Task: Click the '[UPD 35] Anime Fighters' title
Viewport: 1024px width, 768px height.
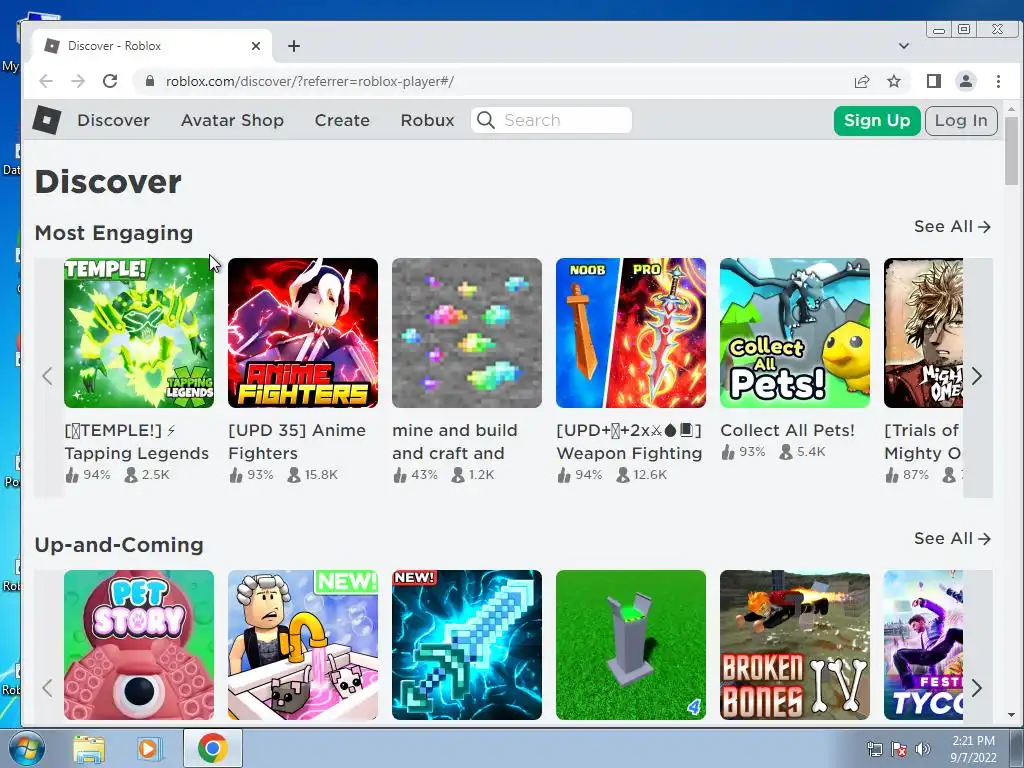Action: [x=297, y=441]
